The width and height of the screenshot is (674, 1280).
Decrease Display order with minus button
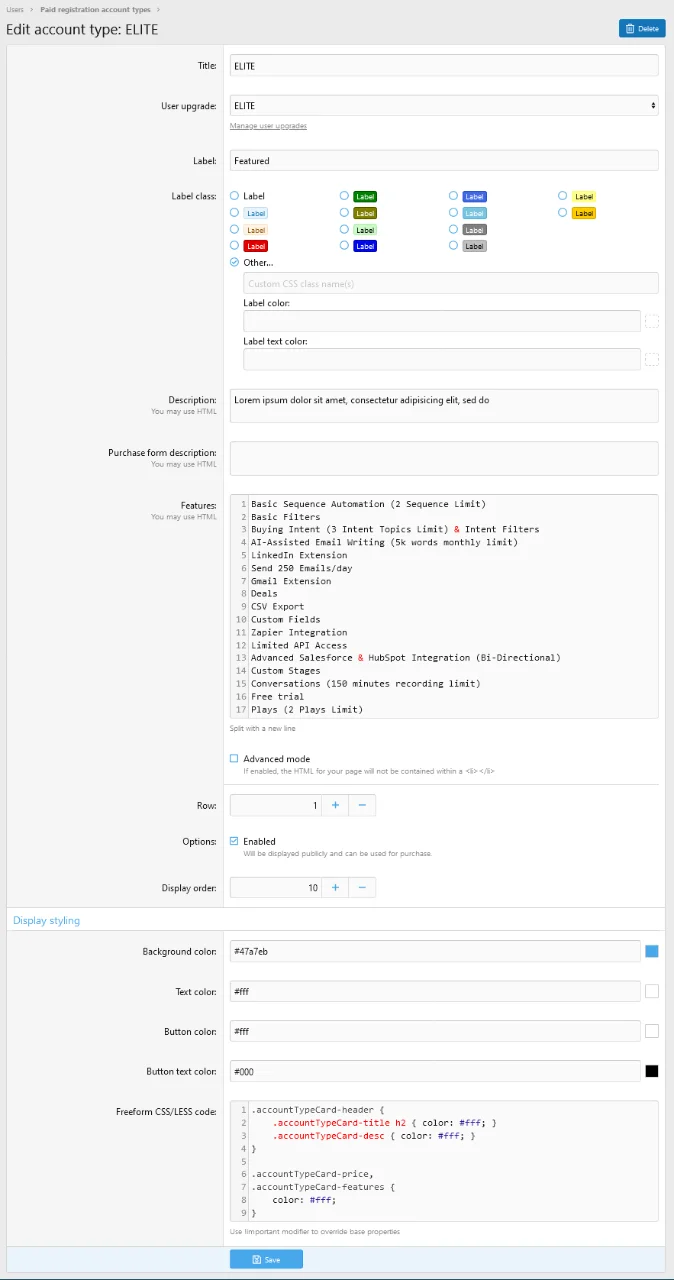coord(362,887)
